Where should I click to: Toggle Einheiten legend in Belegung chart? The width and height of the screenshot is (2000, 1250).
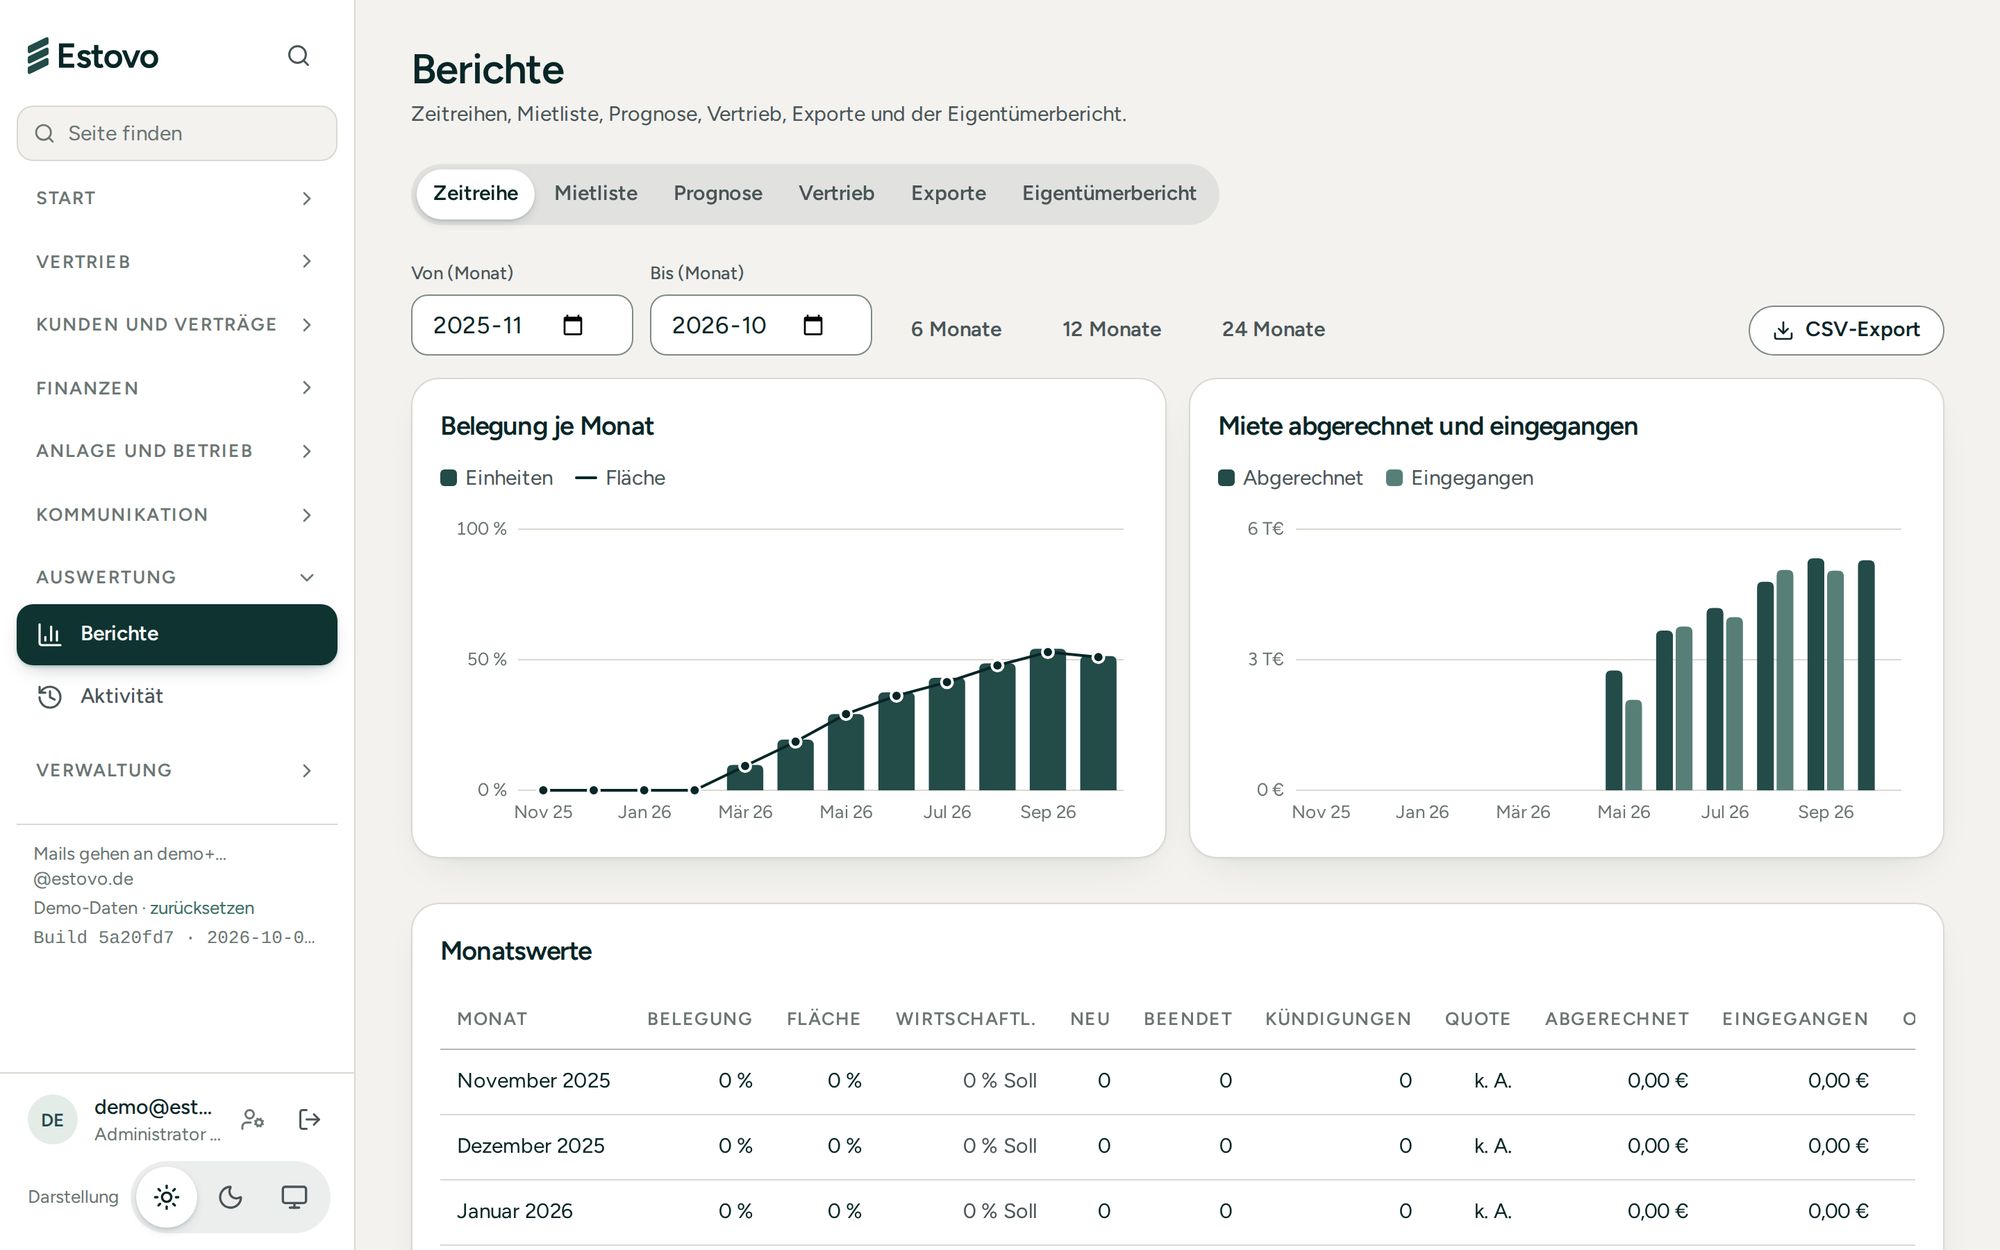(x=497, y=478)
